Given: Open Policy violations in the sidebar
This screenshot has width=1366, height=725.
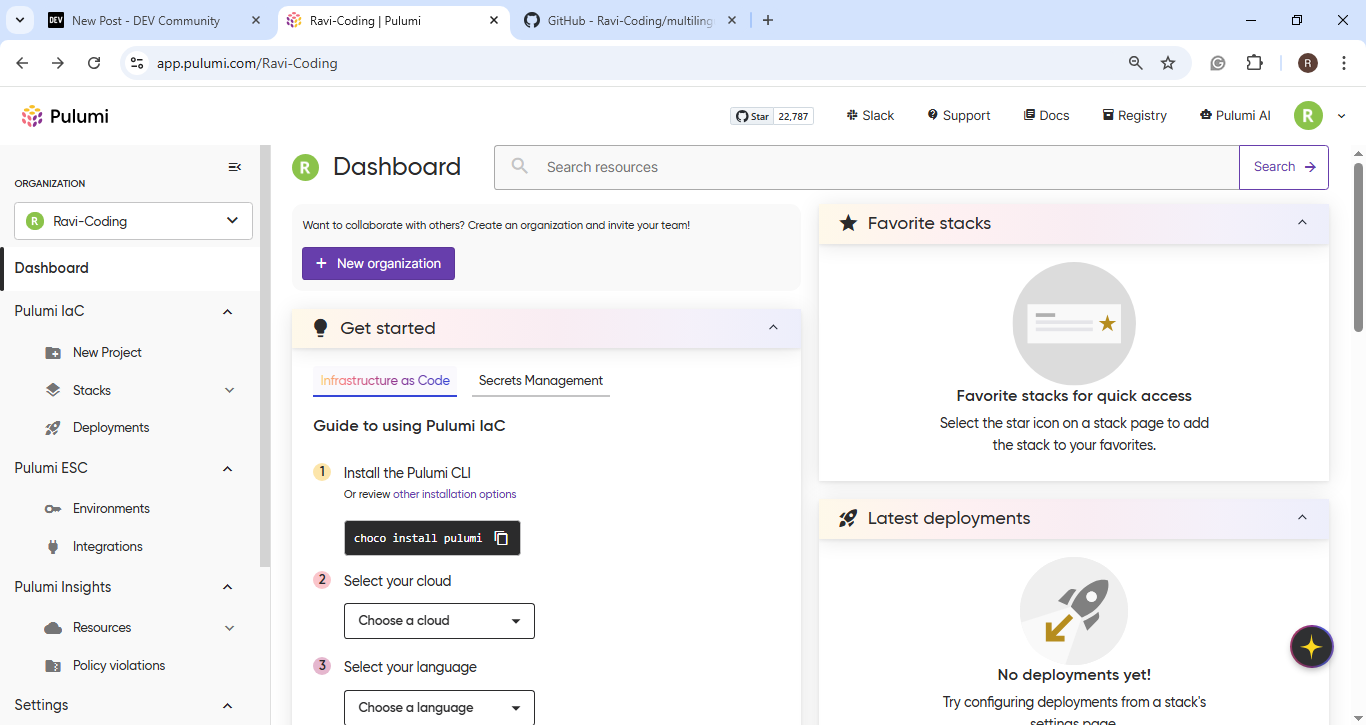Looking at the screenshot, I should tap(119, 666).
